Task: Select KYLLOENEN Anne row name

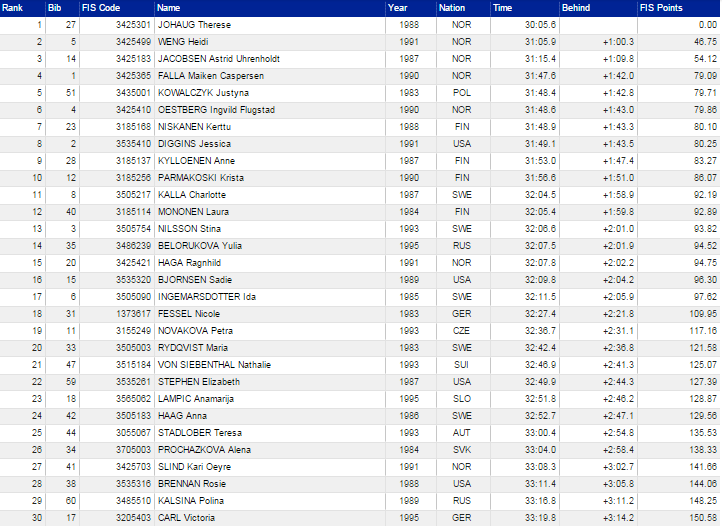Action: 196,161
